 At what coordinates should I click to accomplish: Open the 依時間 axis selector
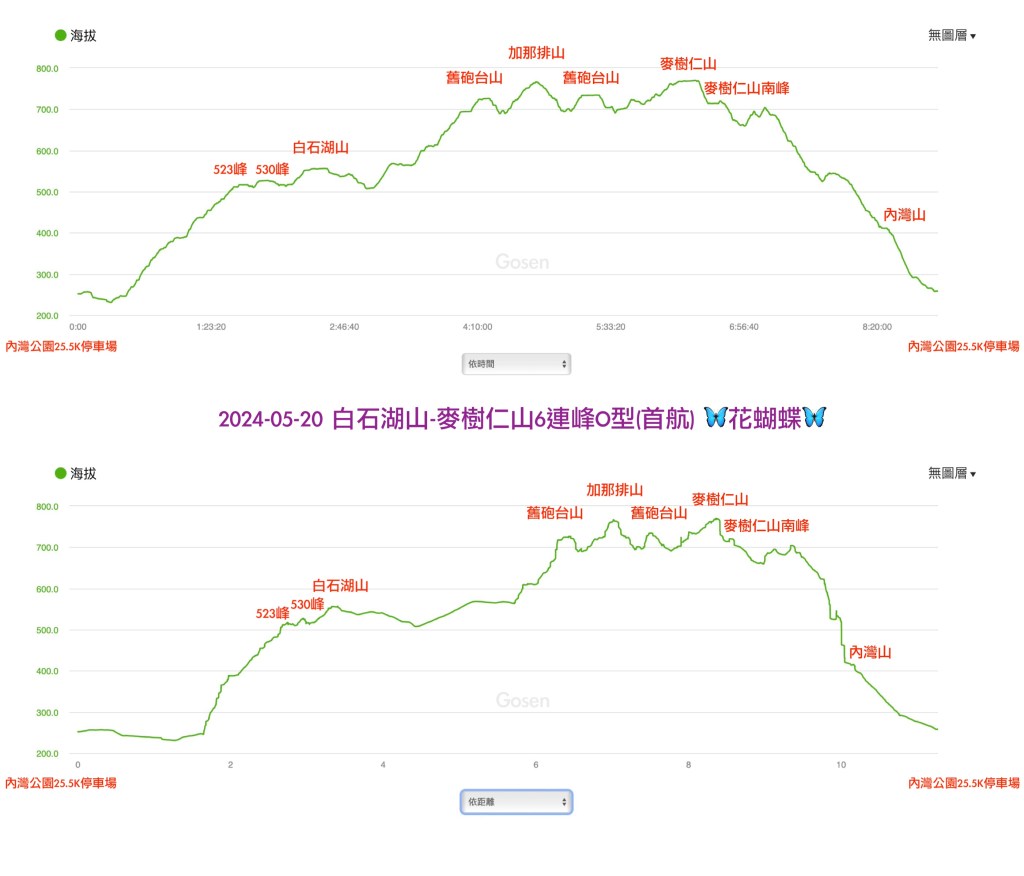click(516, 364)
